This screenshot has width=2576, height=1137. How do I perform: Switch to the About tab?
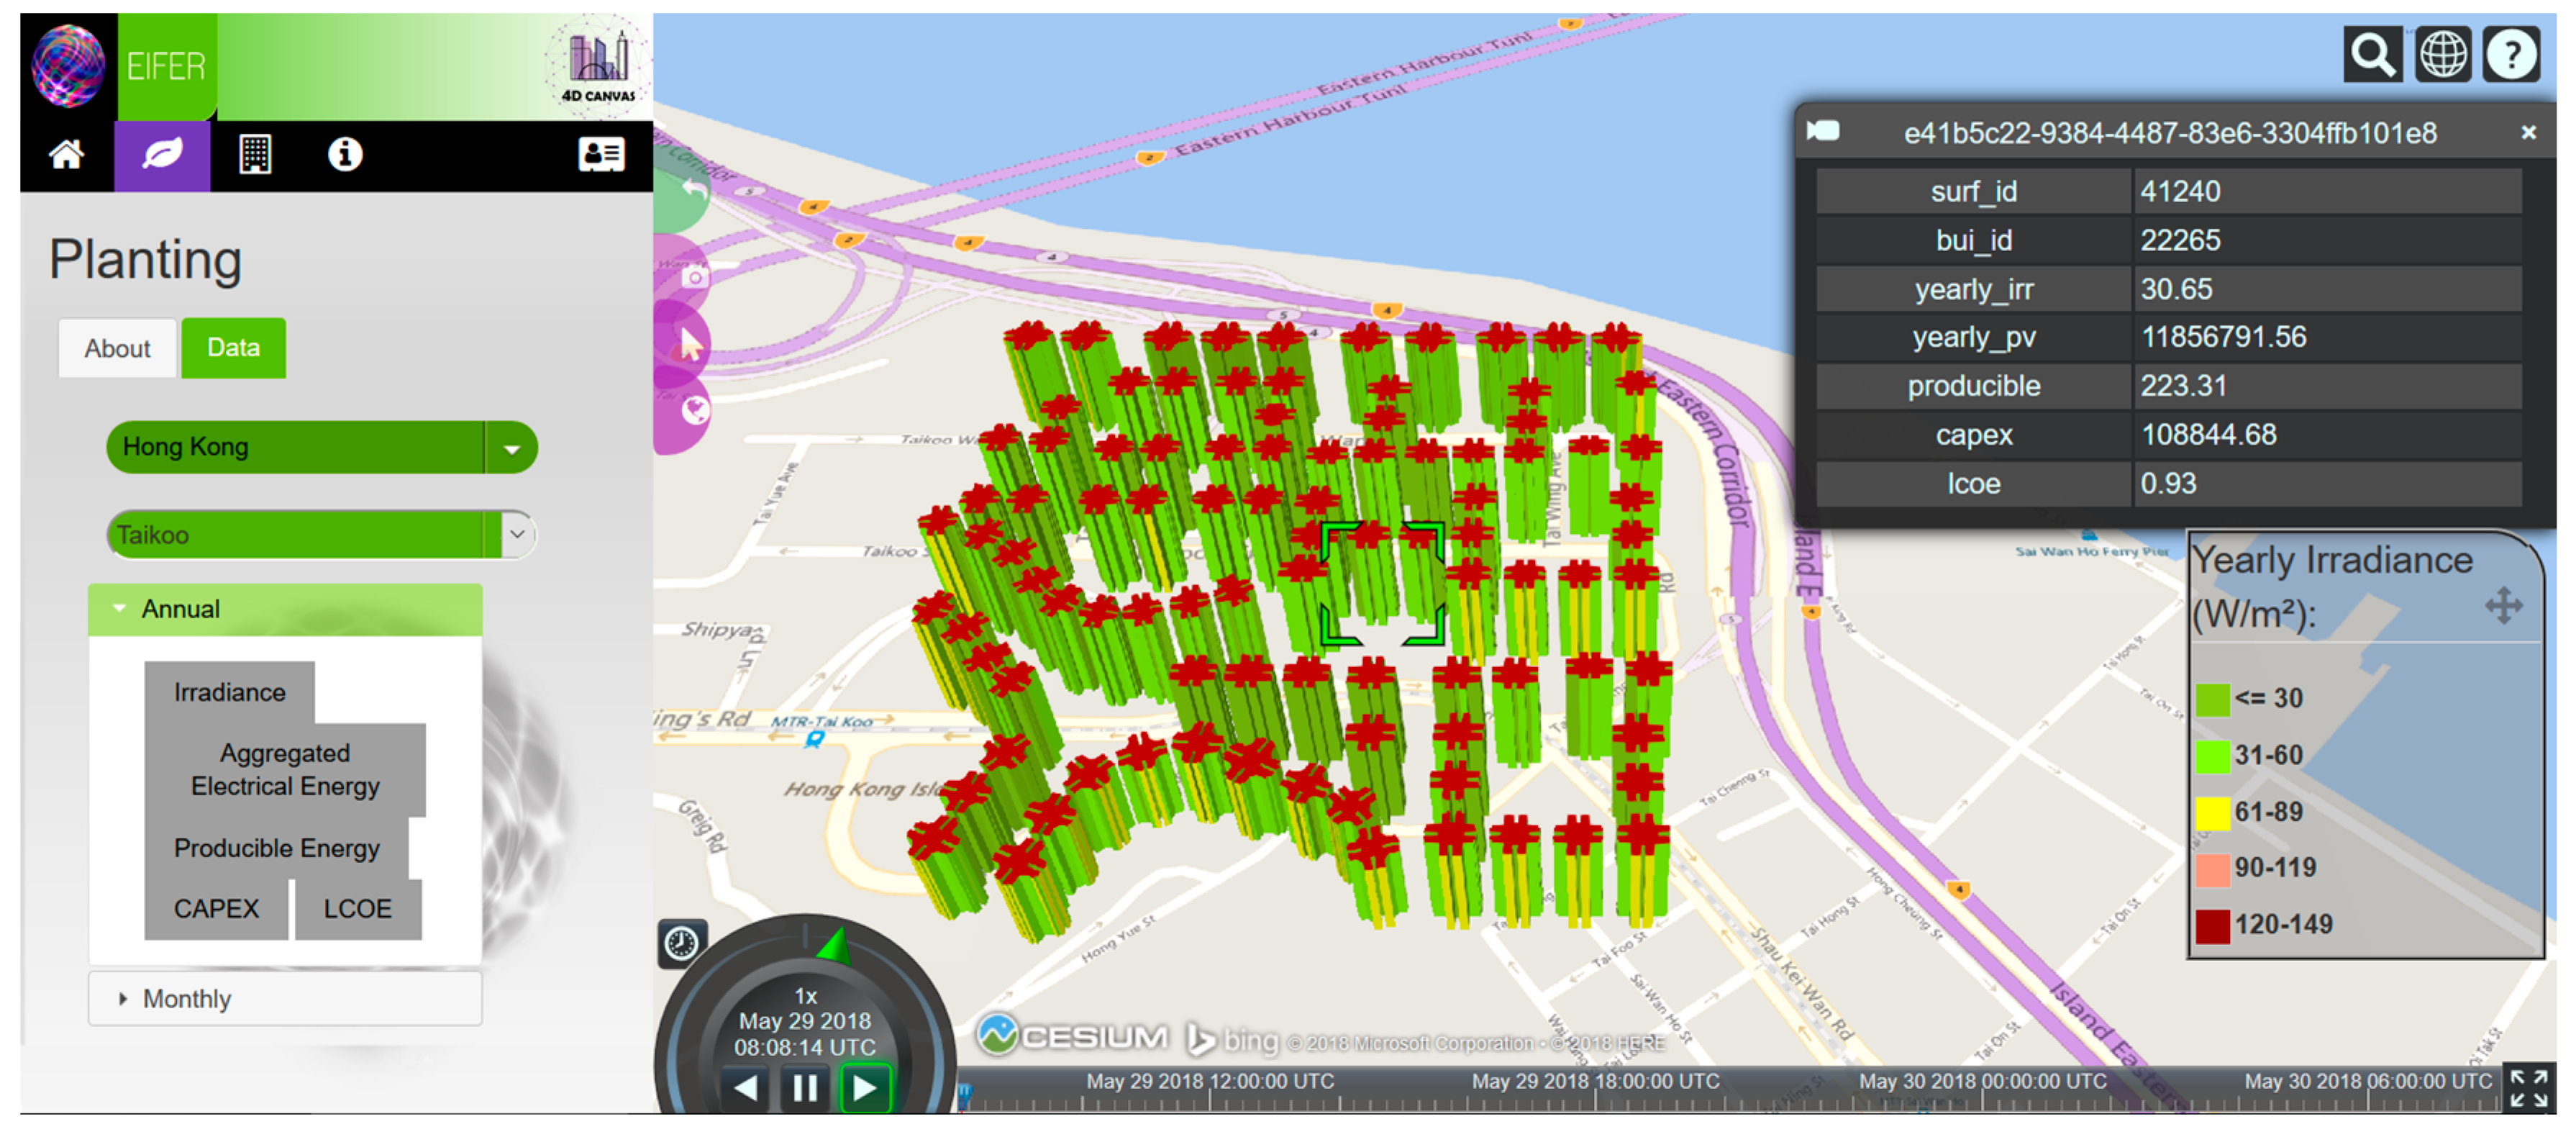pyautogui.click(x=117, y=348)
